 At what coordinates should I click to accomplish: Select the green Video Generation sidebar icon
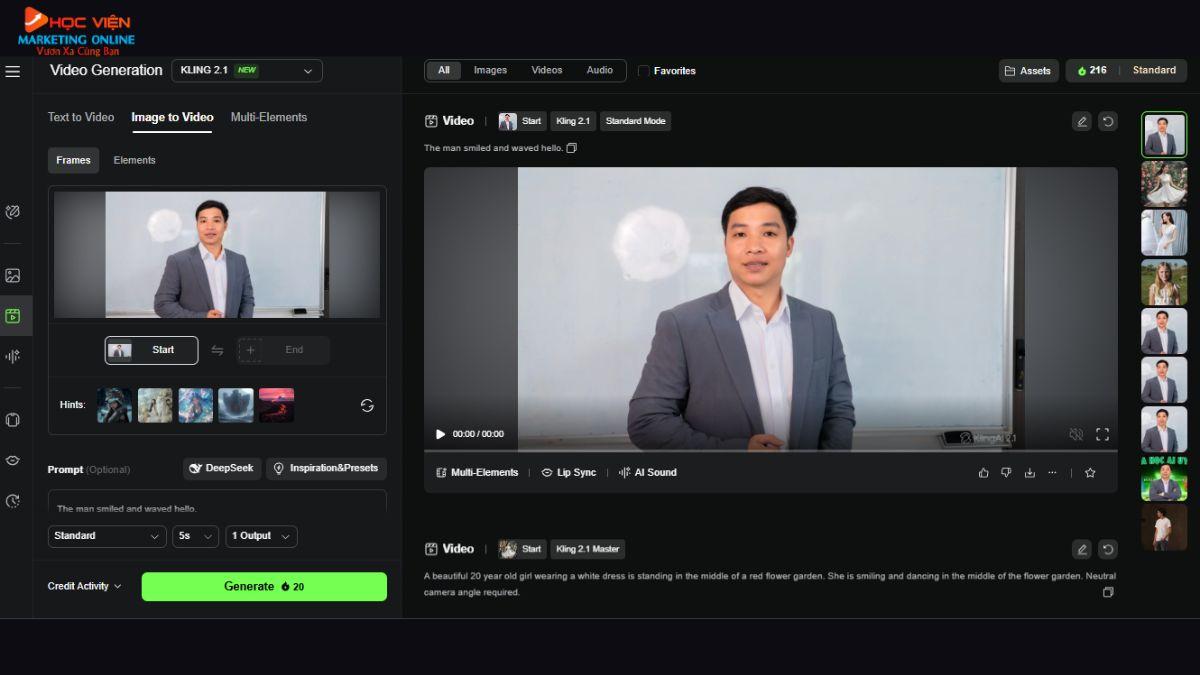(13, 315)
